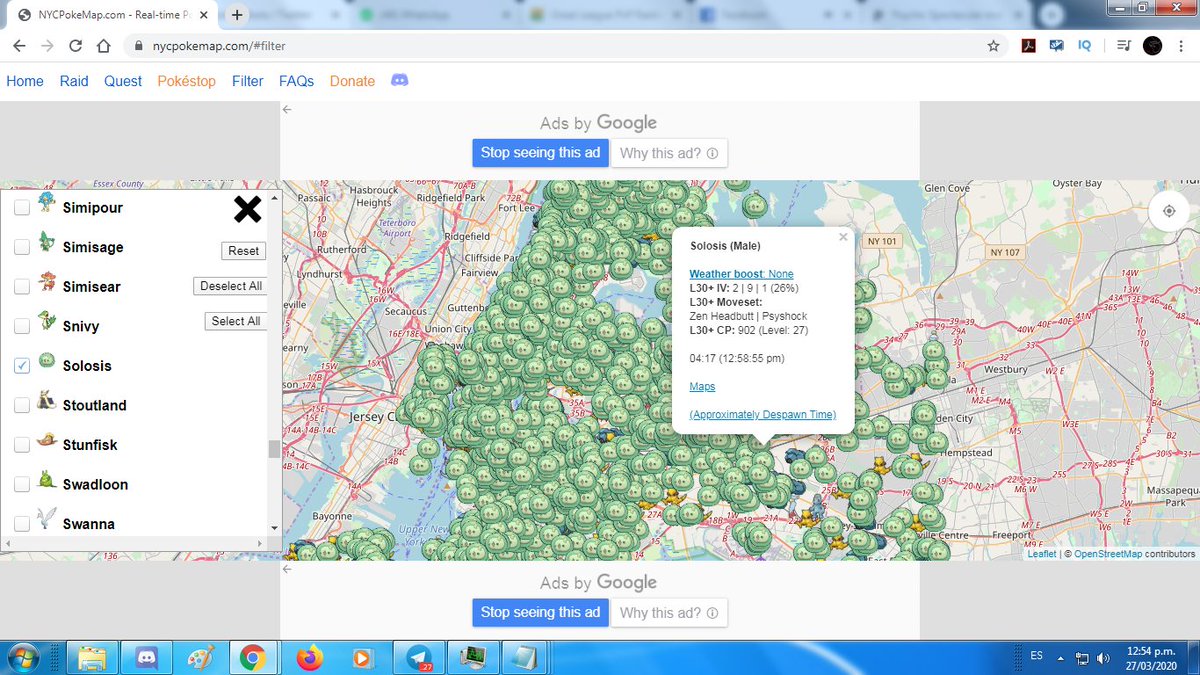Screen dimensions: 1200x675
Task: Click Why this ad? in the bottom ad
Action: click(669, 613)
